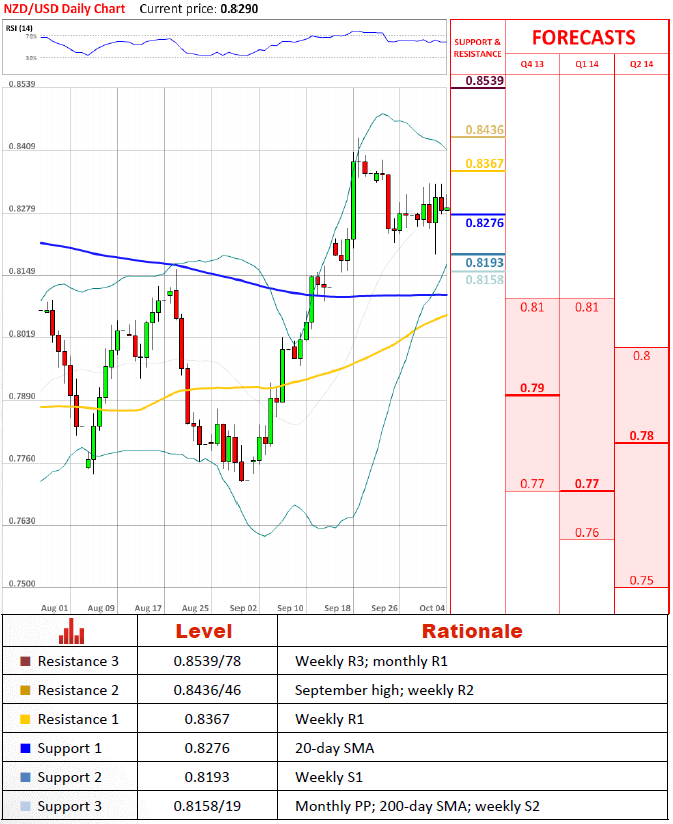Click the Rationale column header
The image size is (673, 824).
click(x=471, y=631)
